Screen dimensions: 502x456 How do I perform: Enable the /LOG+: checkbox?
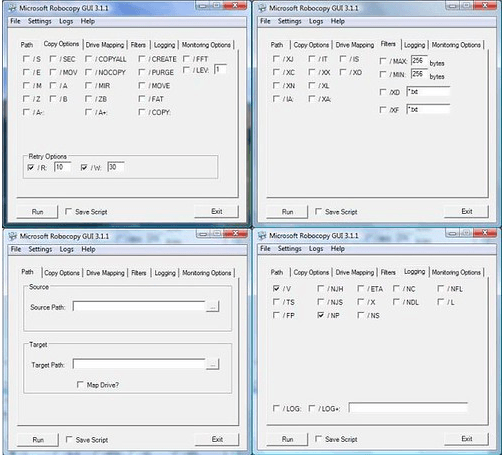click(x=312, y=408)
